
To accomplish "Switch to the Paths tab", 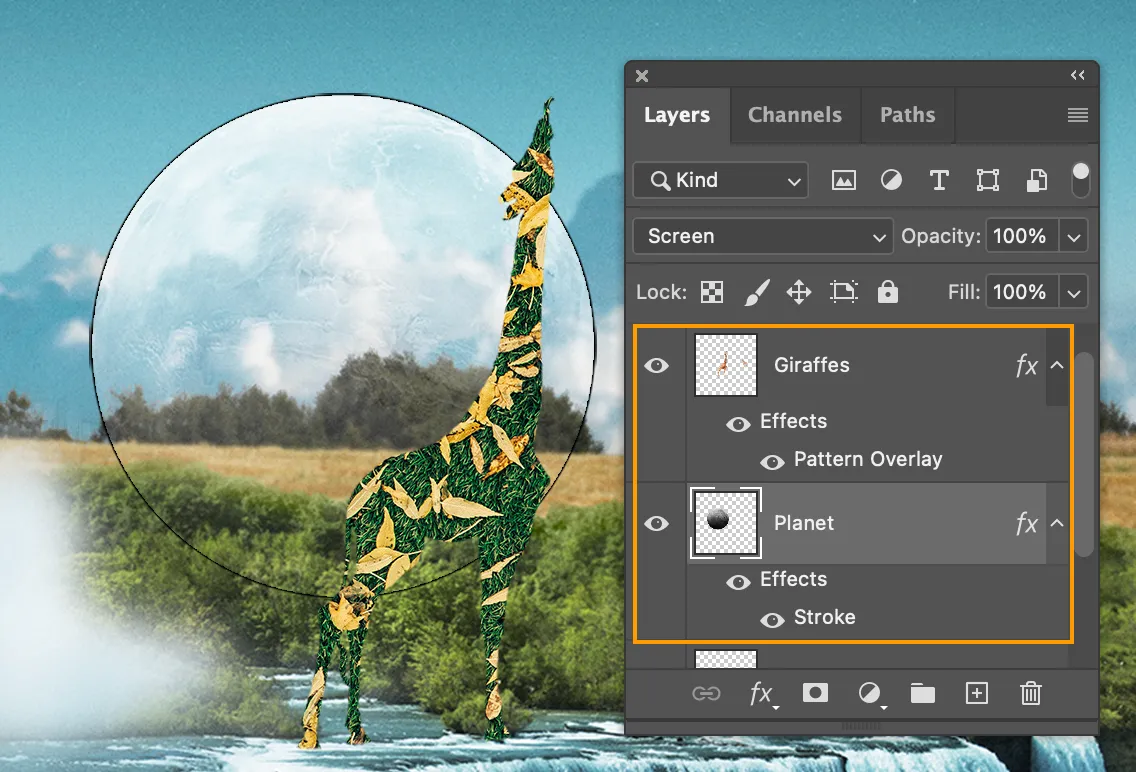I will 907,115.
